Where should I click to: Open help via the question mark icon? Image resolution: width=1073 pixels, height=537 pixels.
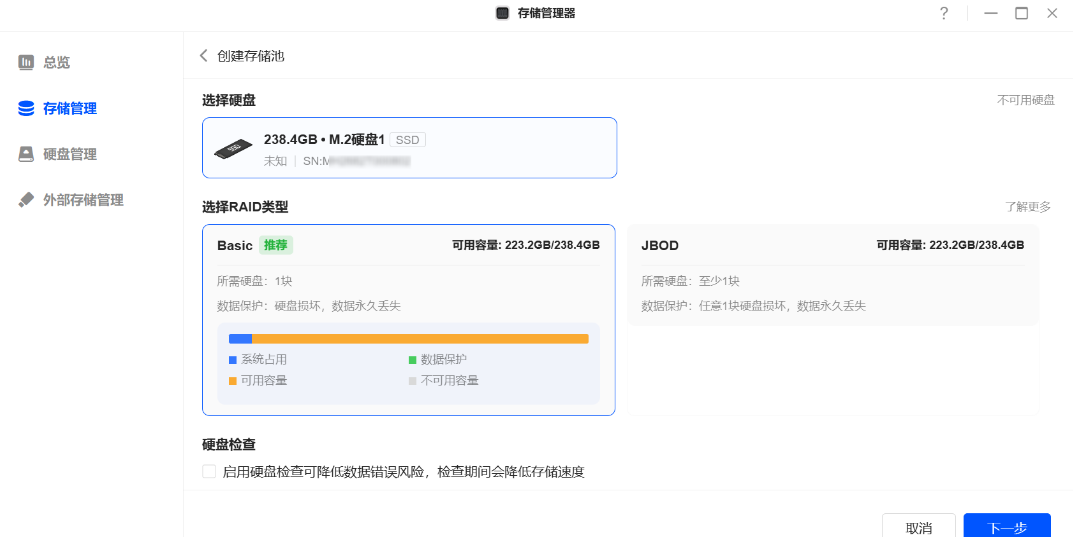point(943,13)
